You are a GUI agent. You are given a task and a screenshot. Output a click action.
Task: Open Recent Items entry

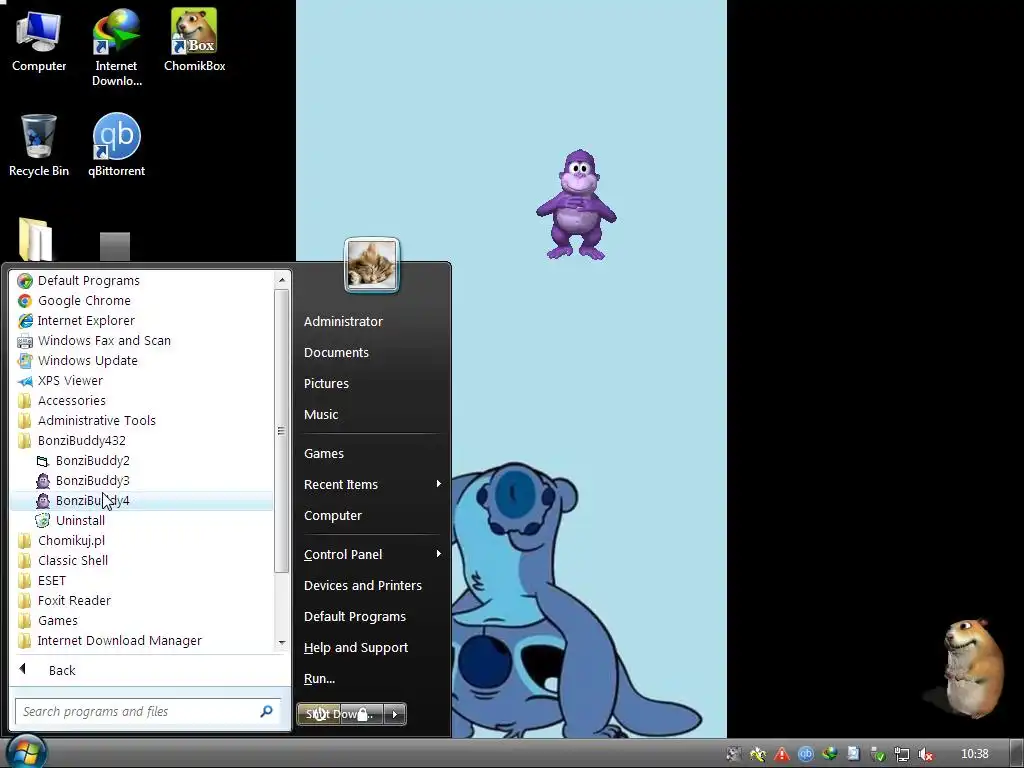pyautogui.click(x=371, y=485)
